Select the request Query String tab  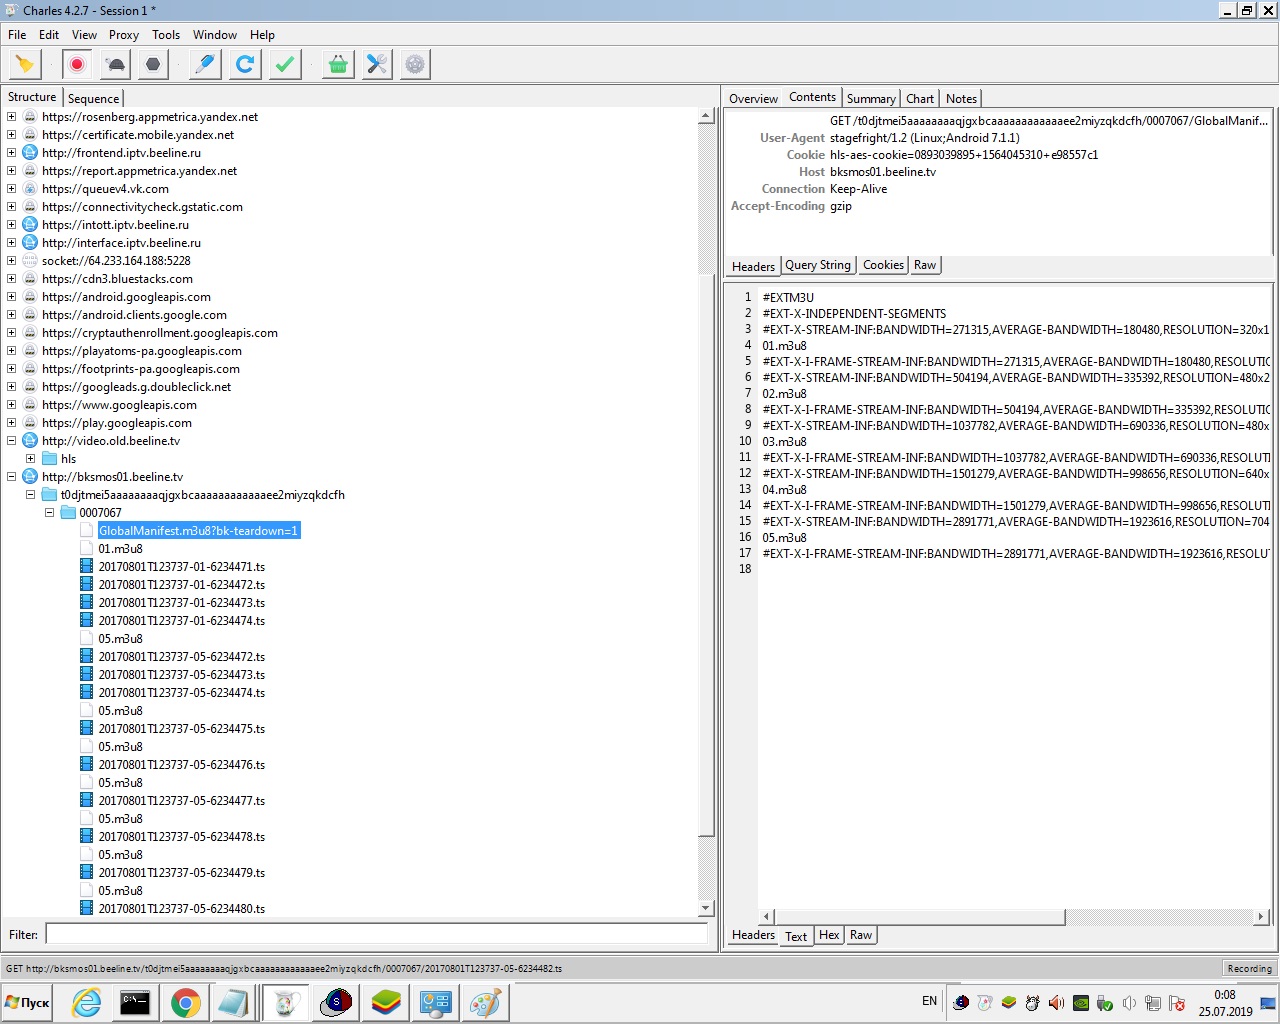click(x=818, y=265)
